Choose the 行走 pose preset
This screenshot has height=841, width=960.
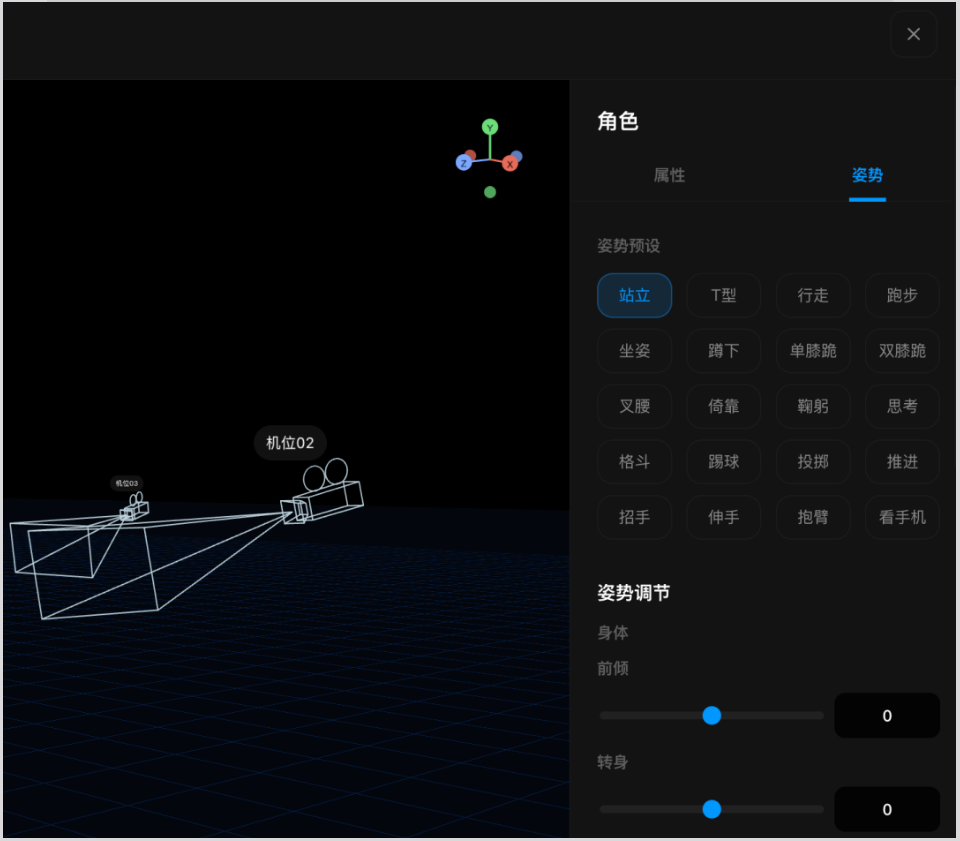[812, 296]
